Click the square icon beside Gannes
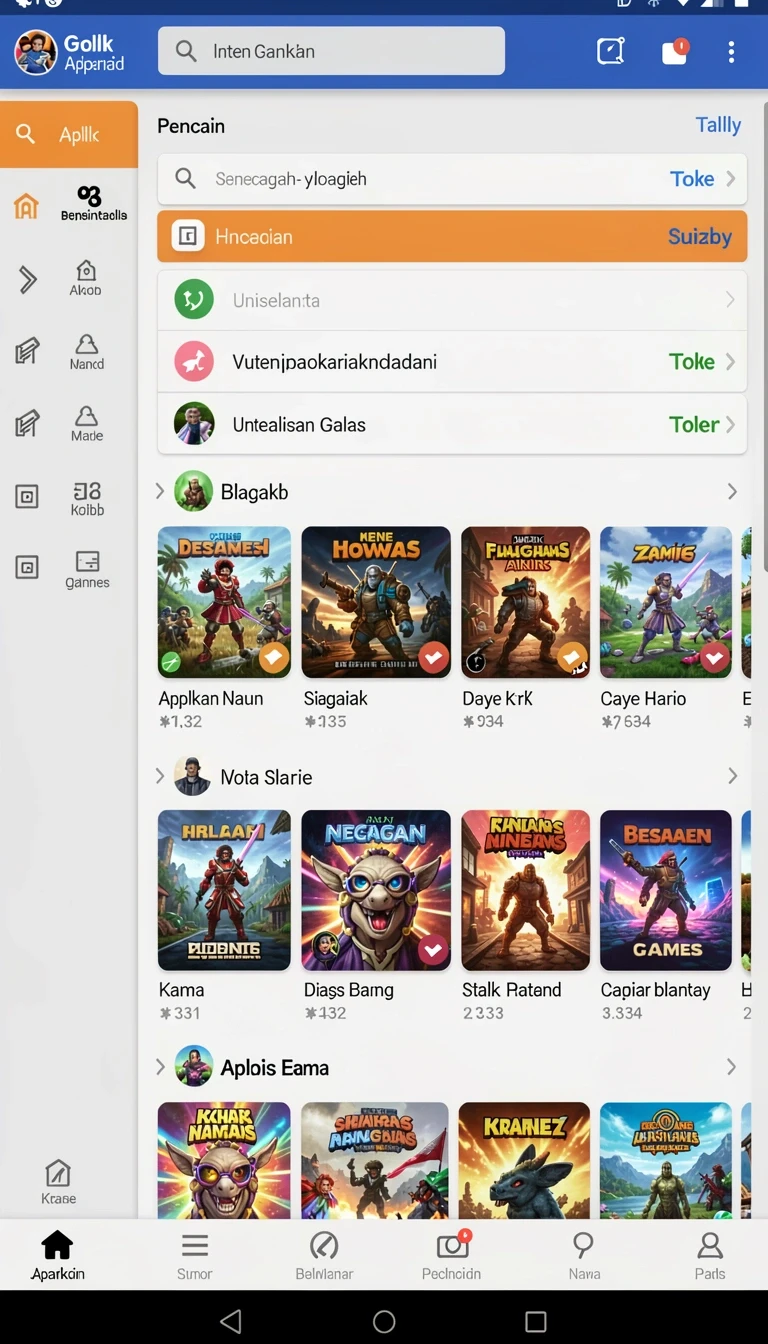Viewport: 768px width, 1344px height. pos(27,568)
